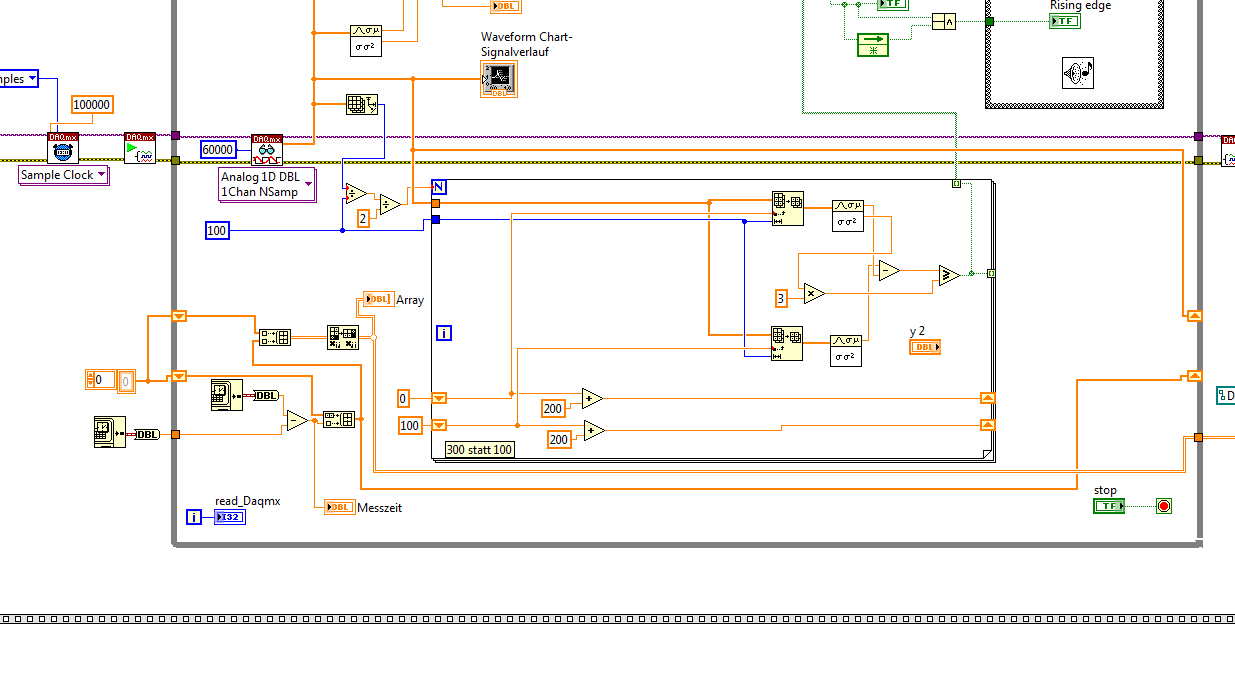Viewport: 1235px width, 688px height.
Task: Open the Sample Clock polymorphic selector
Action: coord(63,175)
